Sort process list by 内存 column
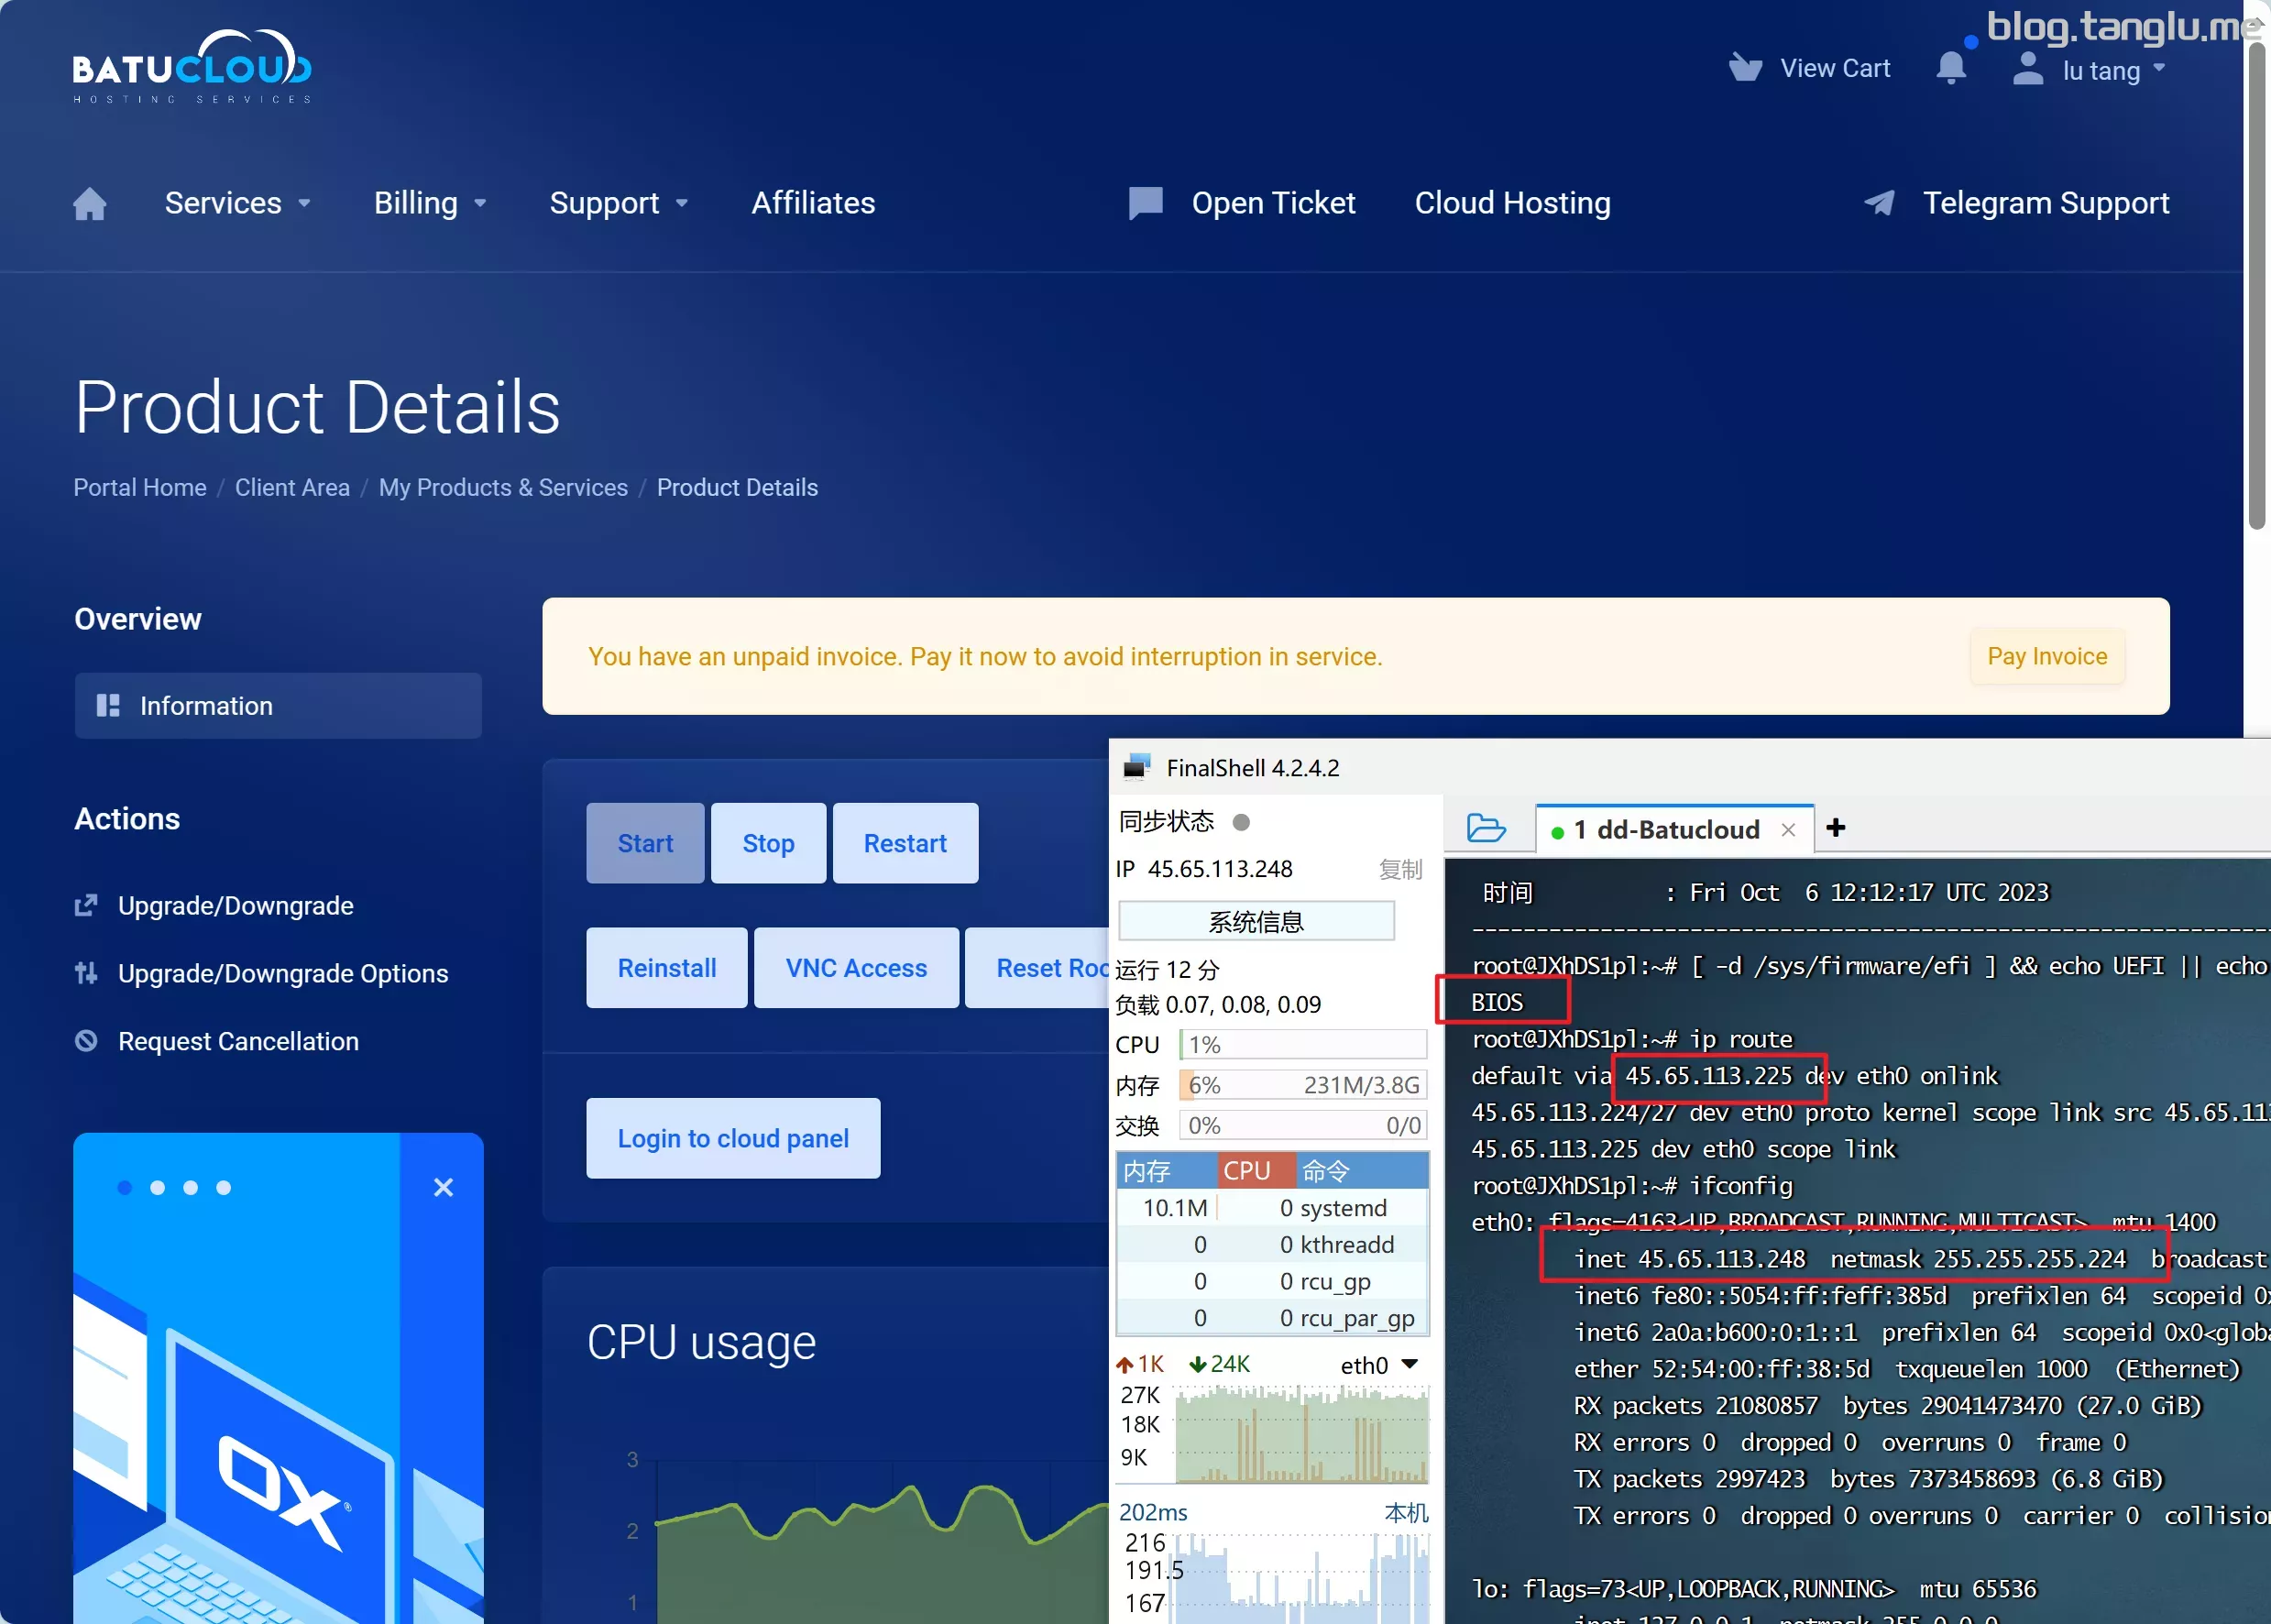This screenshot has width=2271, height=1624. click(1166, 1170)
